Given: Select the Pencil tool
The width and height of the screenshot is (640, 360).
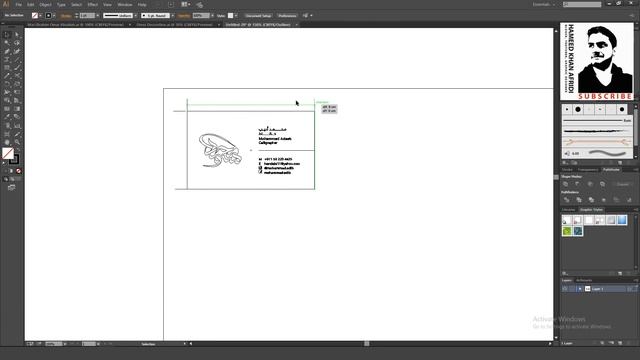Looking at the screenshot, I should (x=7, y=76).
